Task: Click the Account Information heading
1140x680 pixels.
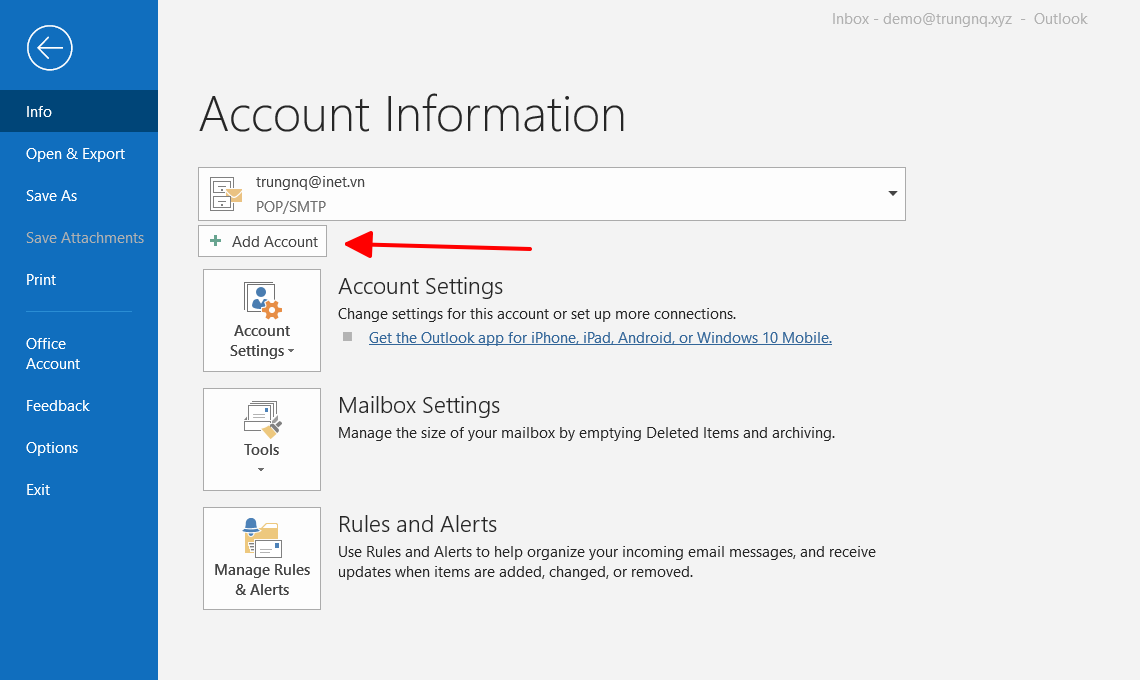Action: [412, 114]
